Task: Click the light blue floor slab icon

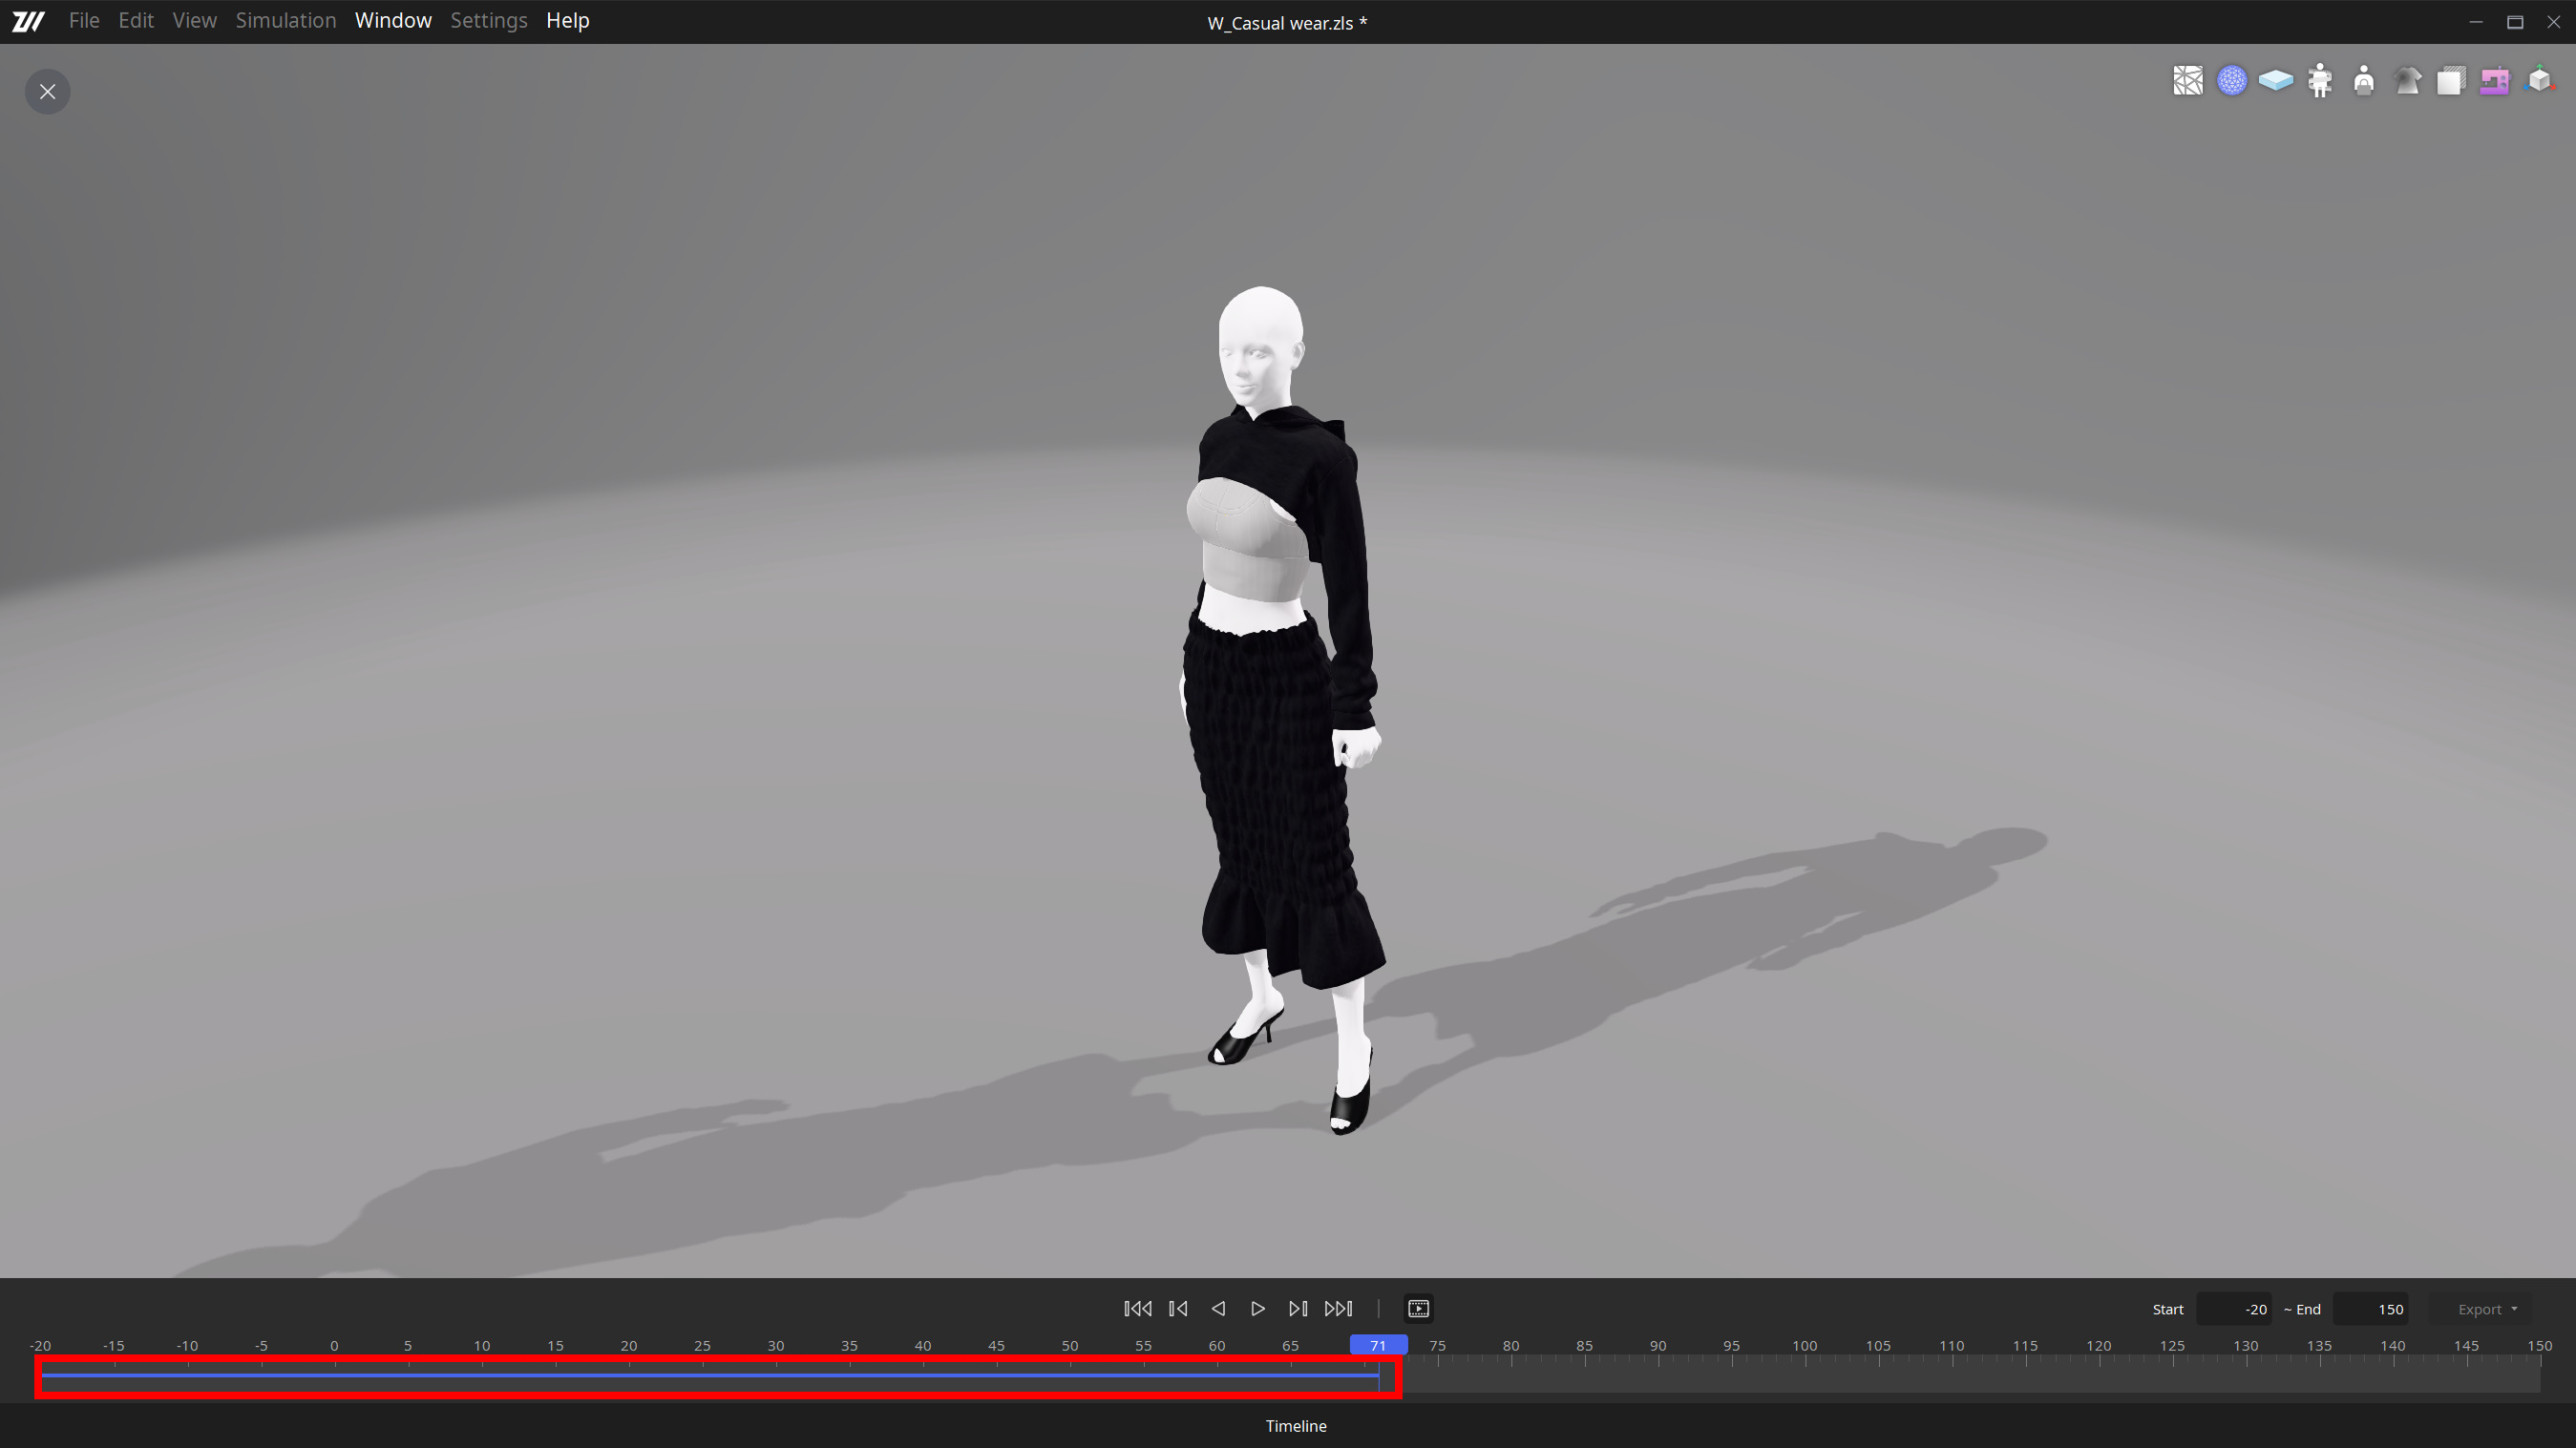Action: click(2275, 81)
